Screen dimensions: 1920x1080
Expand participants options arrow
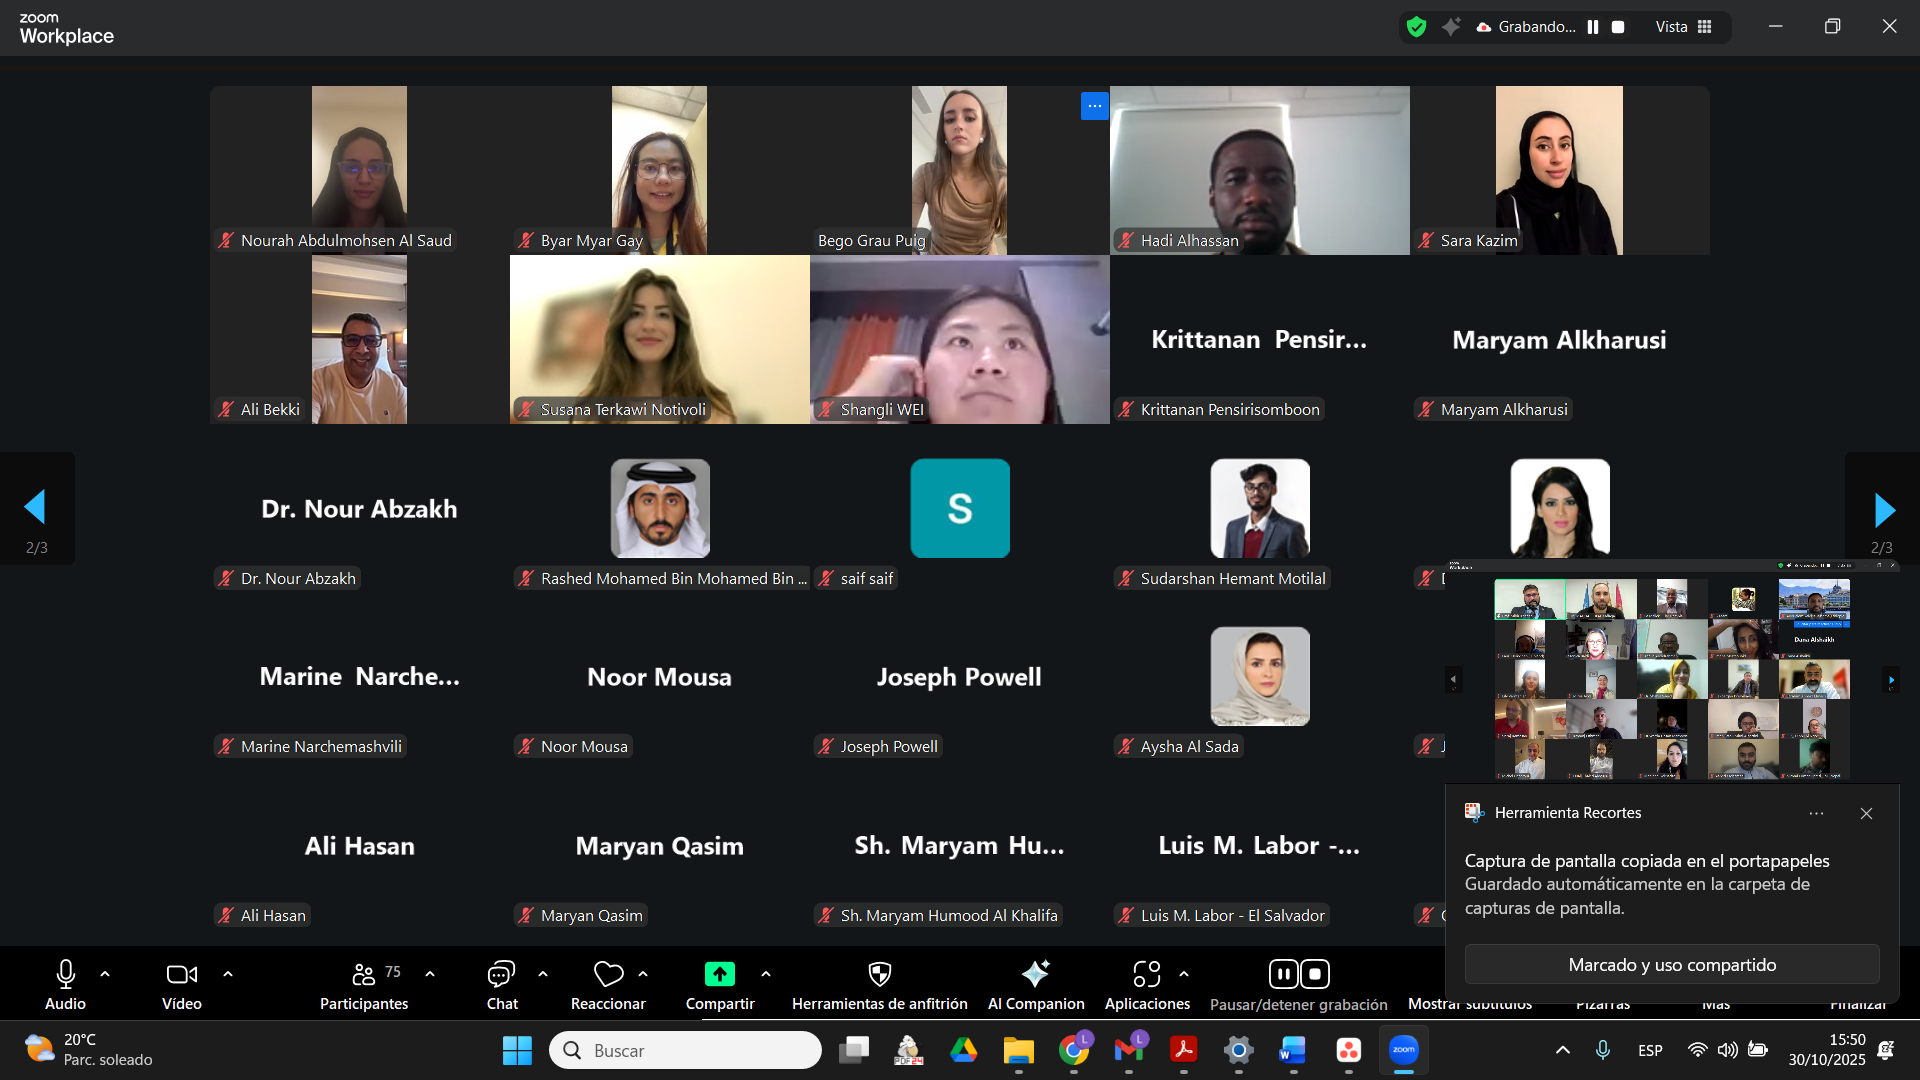point(430,973)
